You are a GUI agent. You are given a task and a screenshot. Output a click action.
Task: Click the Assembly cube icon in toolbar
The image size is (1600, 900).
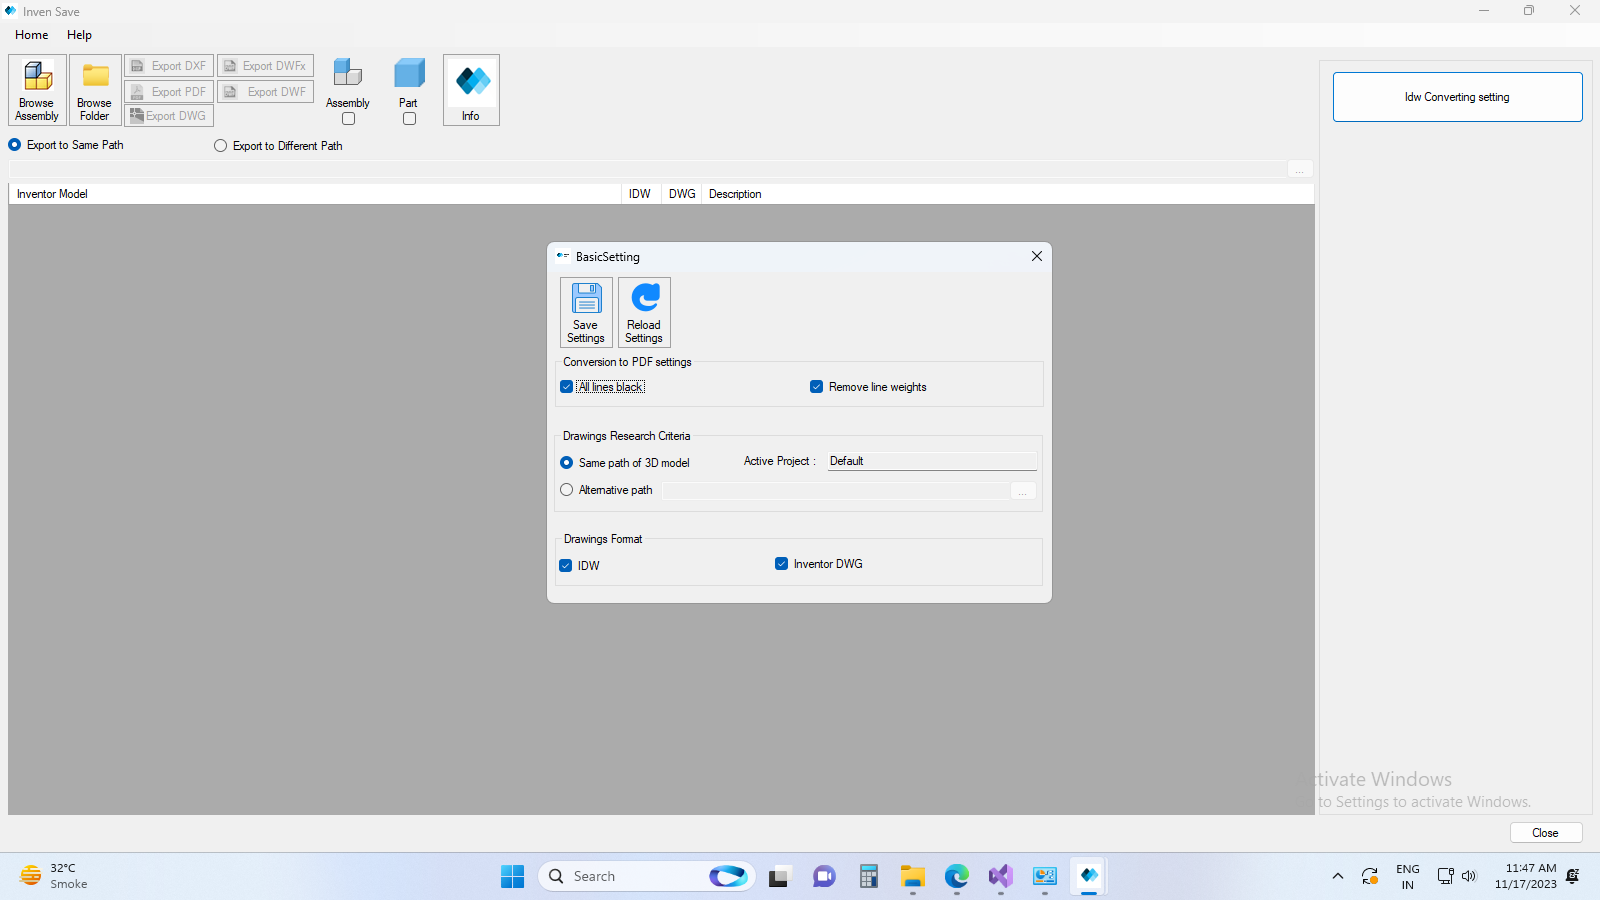pyautogui.click(x=348, y=73)
